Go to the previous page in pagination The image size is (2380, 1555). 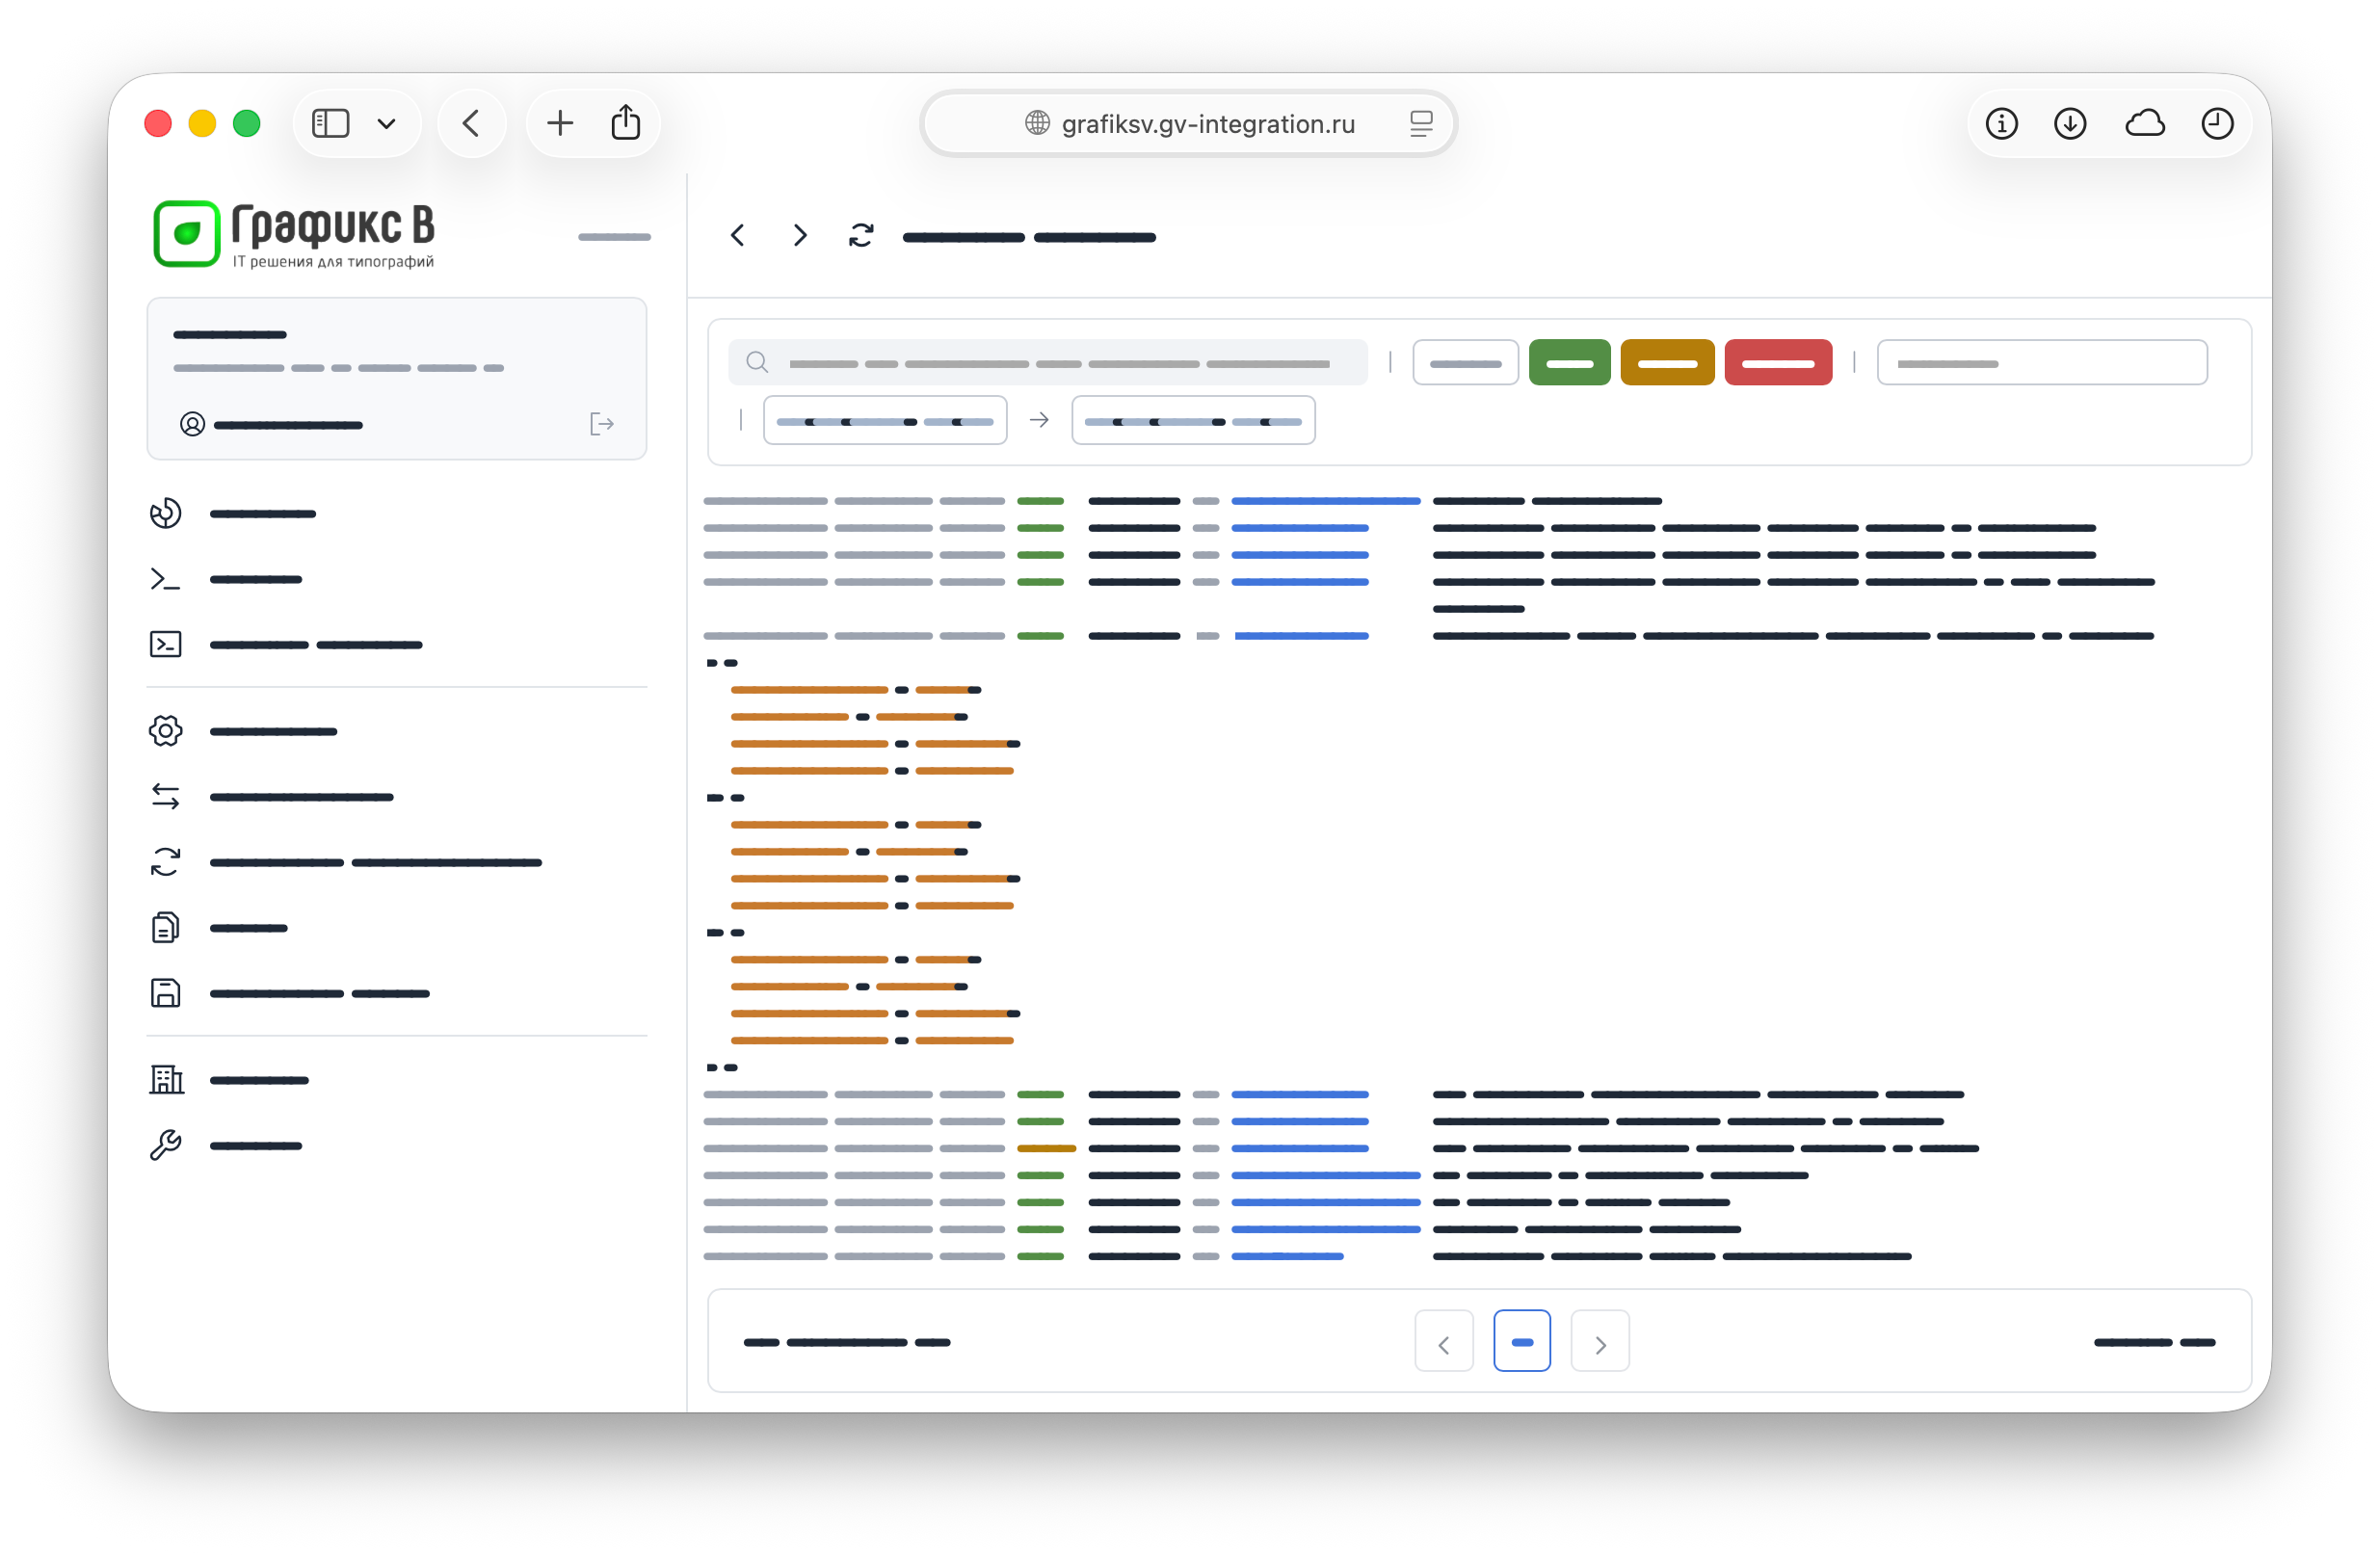pyautogui.click(x=1445, y=1343)
